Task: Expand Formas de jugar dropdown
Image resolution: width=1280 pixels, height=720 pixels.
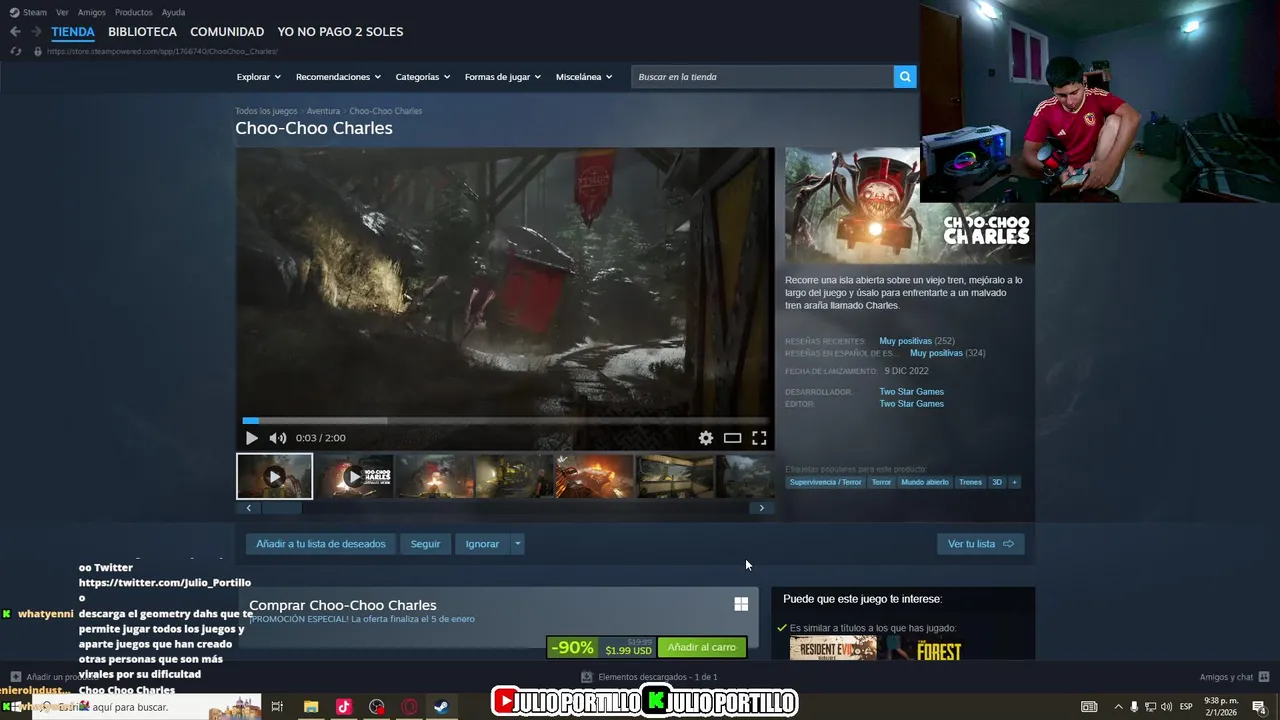Action: pyautogui.click(x=502, y=77)
